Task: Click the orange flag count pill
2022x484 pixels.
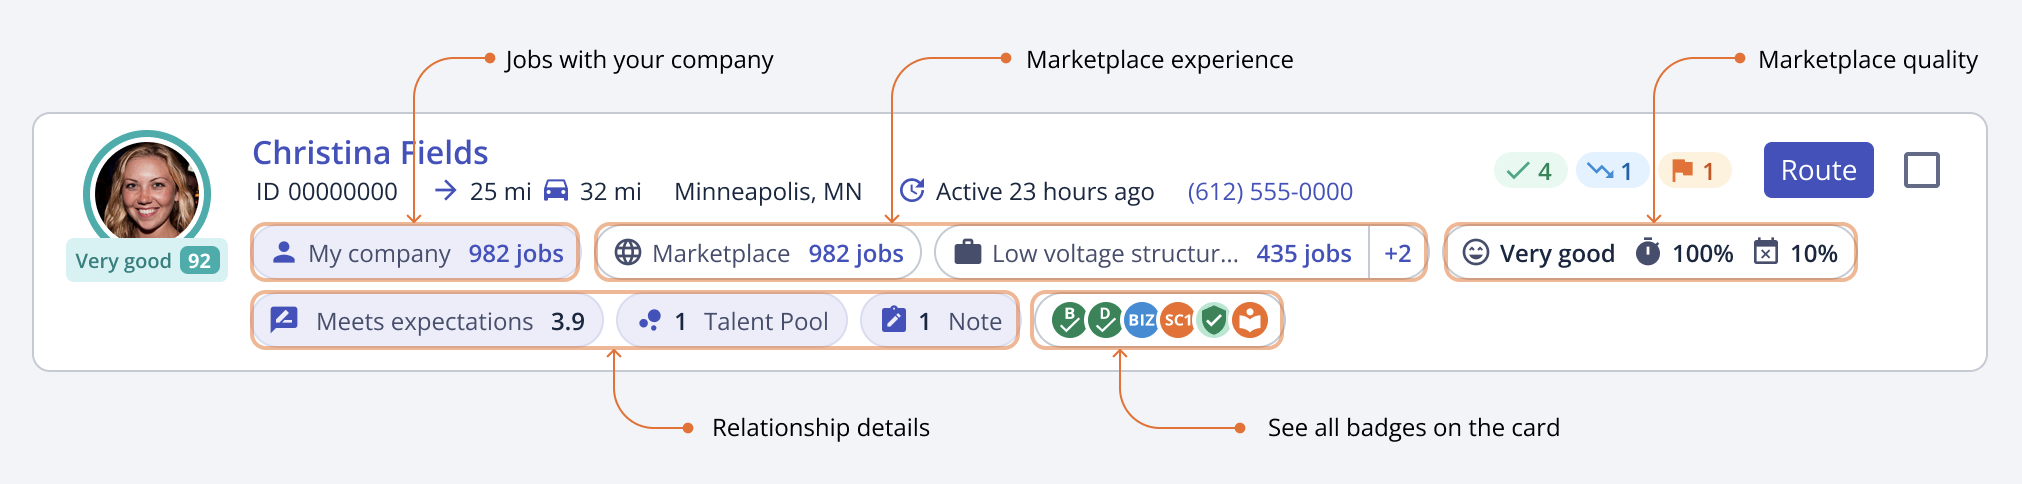Action: pos(1693,171)
